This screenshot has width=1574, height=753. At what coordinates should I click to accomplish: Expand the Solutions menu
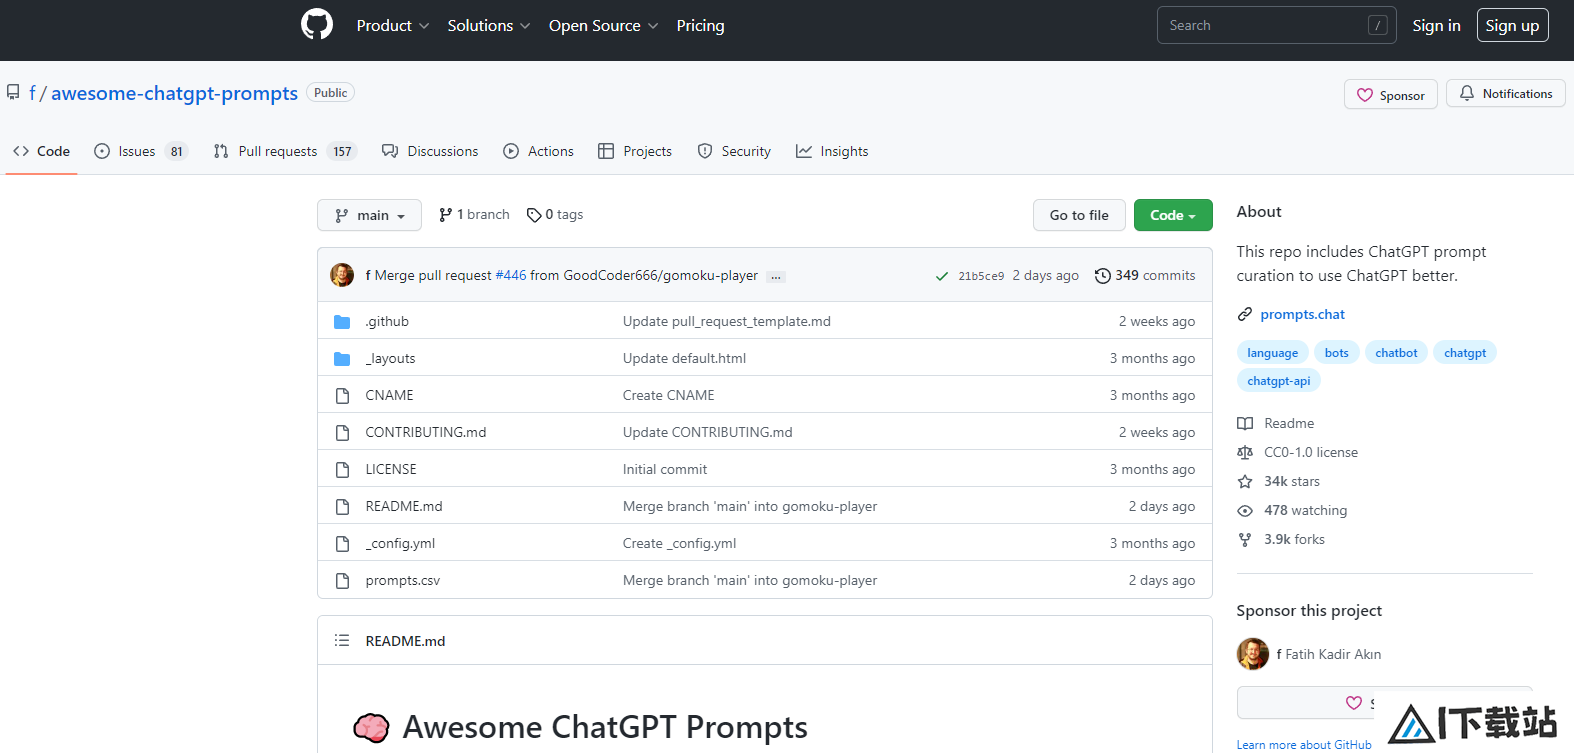(x=489, y=26)
